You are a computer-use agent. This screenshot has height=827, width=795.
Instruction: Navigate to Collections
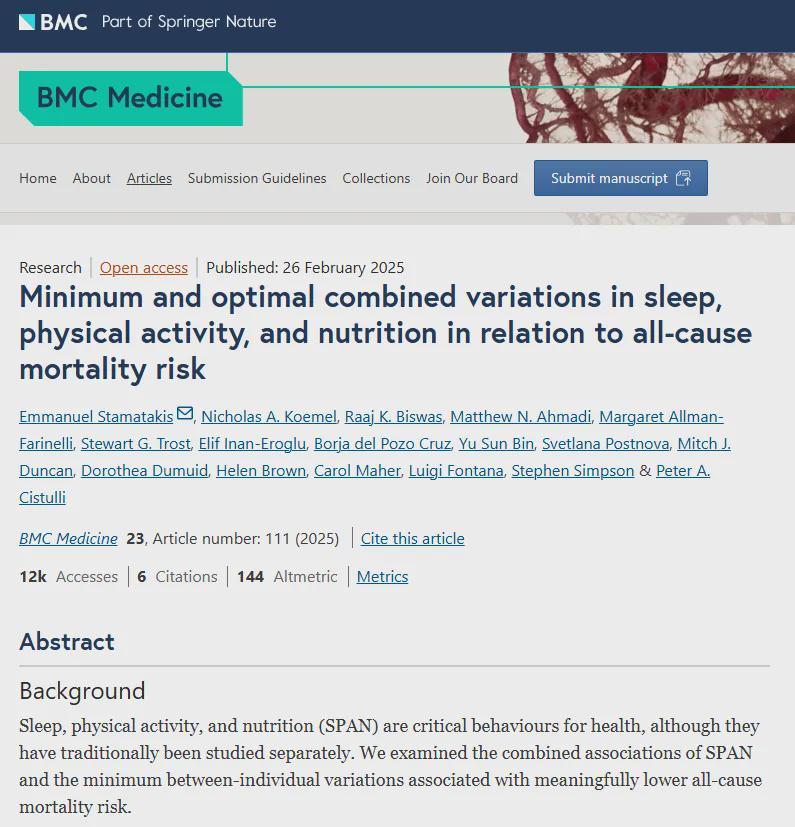(376, 178)
